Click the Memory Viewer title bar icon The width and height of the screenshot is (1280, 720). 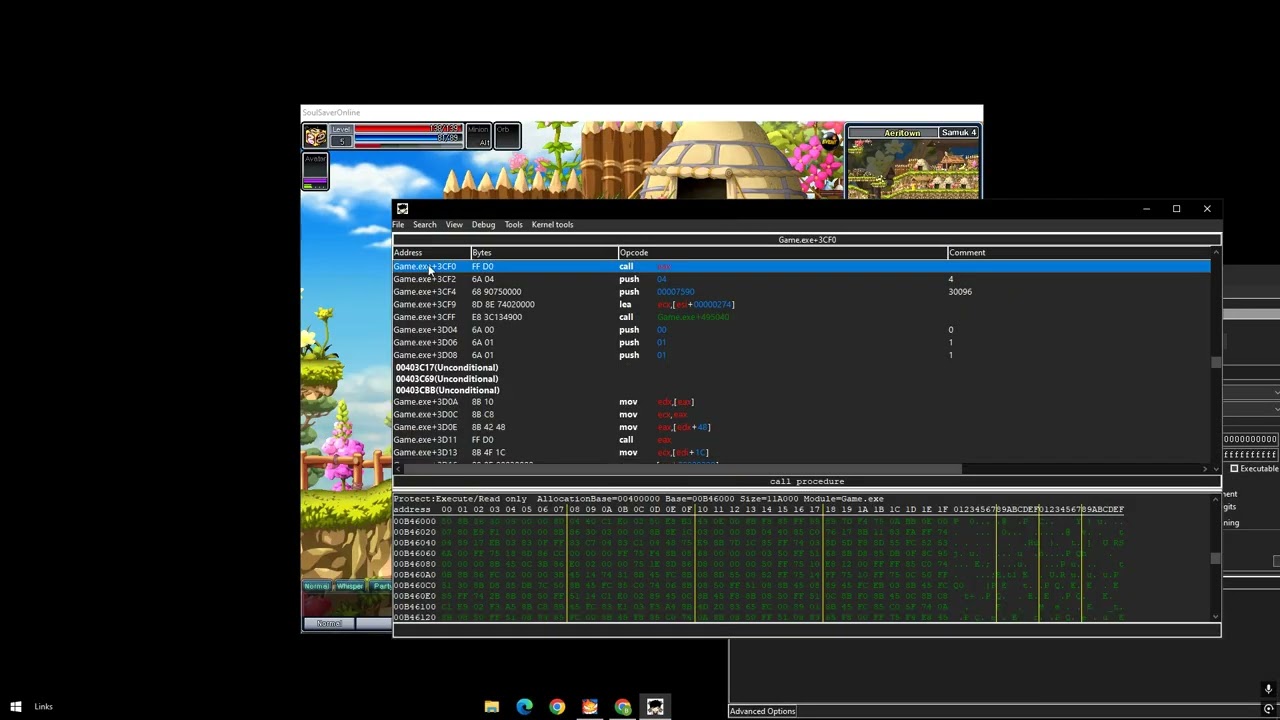tap(402, 209)
